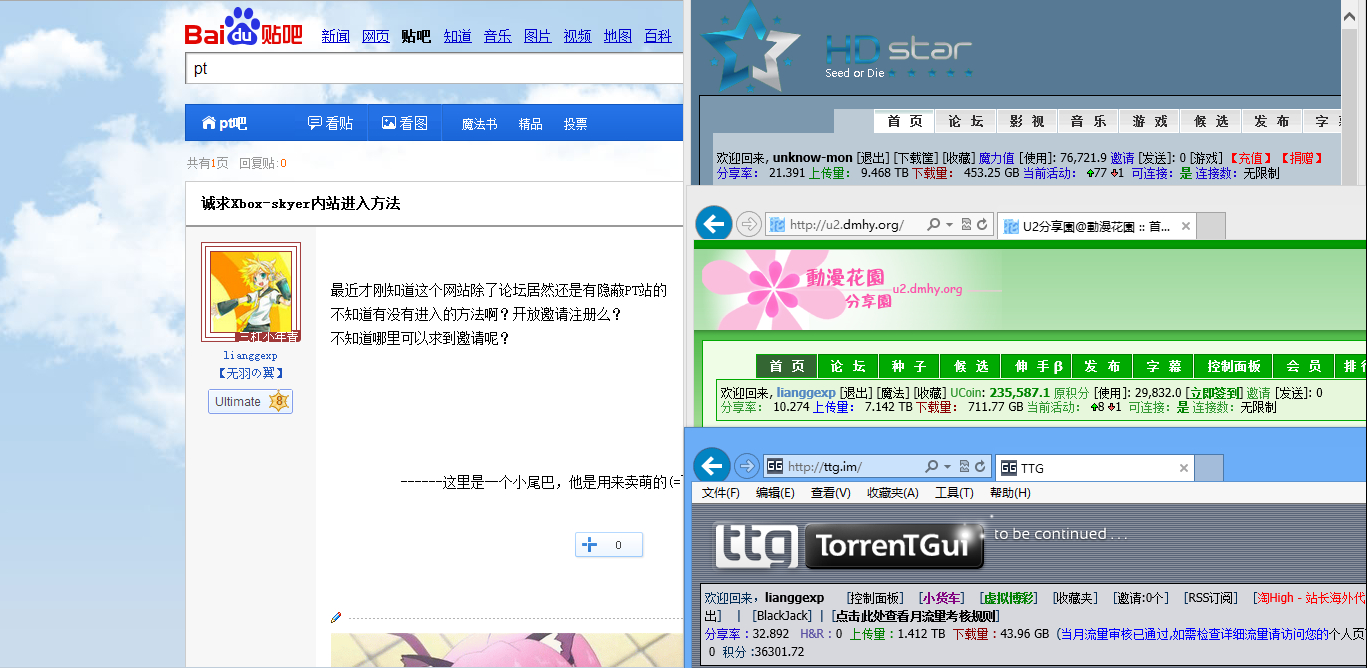Click the 投票 link in pt吧 navbar
The height and width of the screenshot is (668, 1367).
coord(575,124)
